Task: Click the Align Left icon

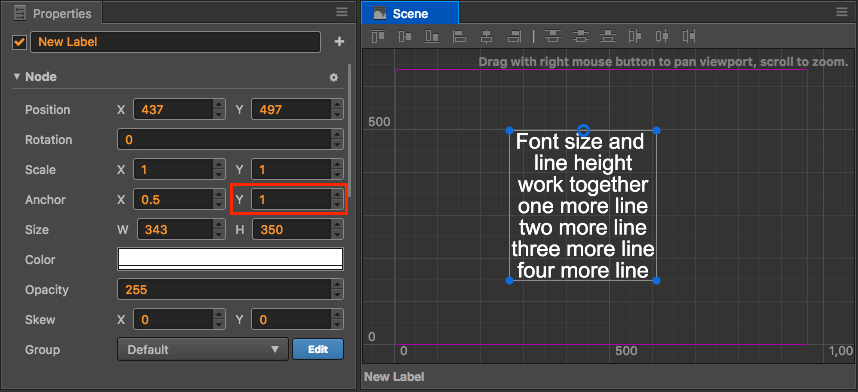Action: point(459,37)
